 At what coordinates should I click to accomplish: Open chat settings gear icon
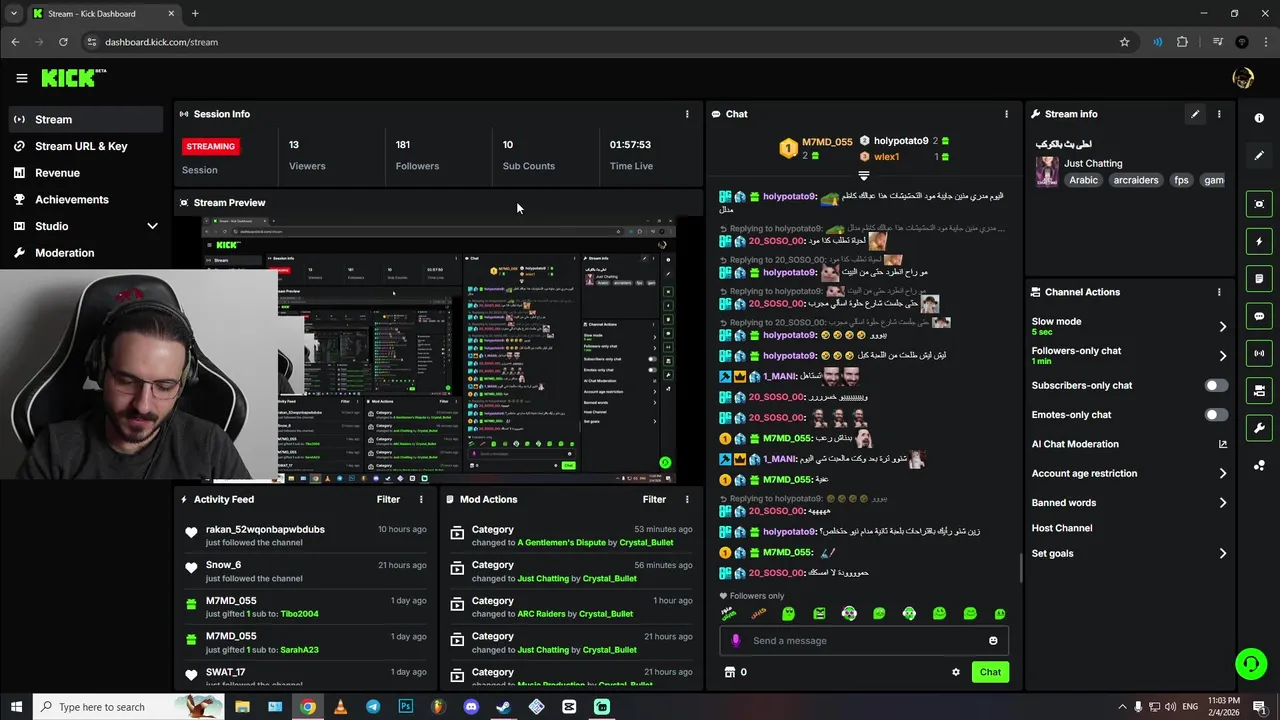956,672
